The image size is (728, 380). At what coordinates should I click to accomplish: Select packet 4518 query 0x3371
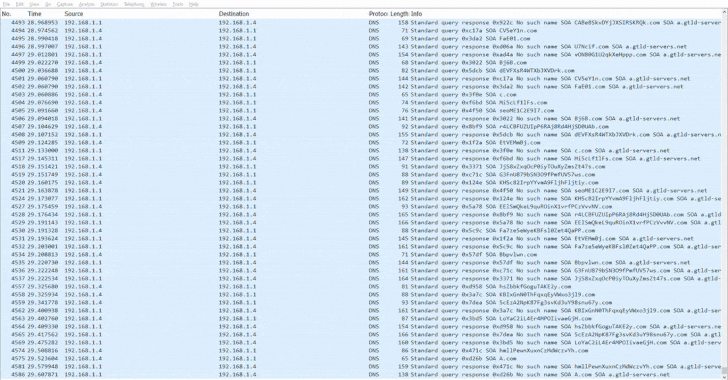coord(361,166)
